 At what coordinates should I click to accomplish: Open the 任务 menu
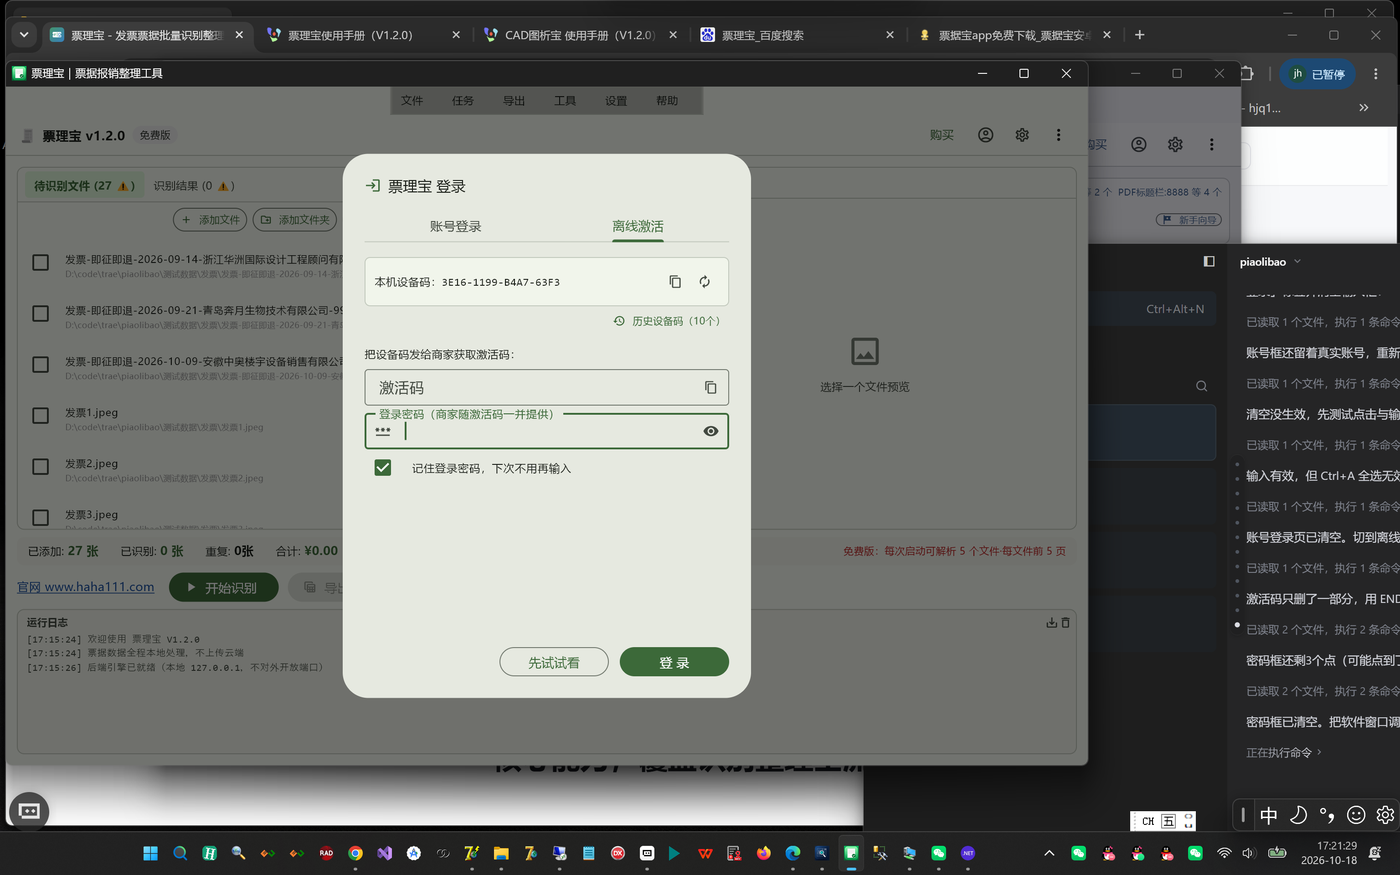point(463,101)
